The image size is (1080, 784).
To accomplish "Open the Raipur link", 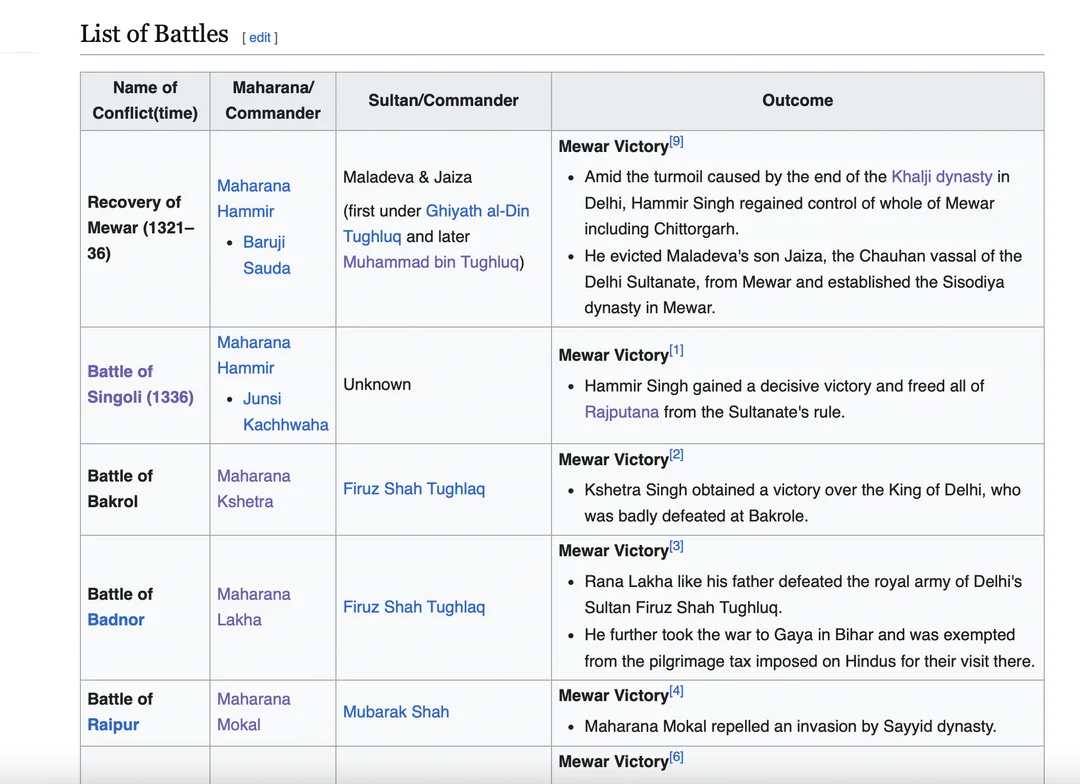I will pyautogui.click(x=113, y=725).
